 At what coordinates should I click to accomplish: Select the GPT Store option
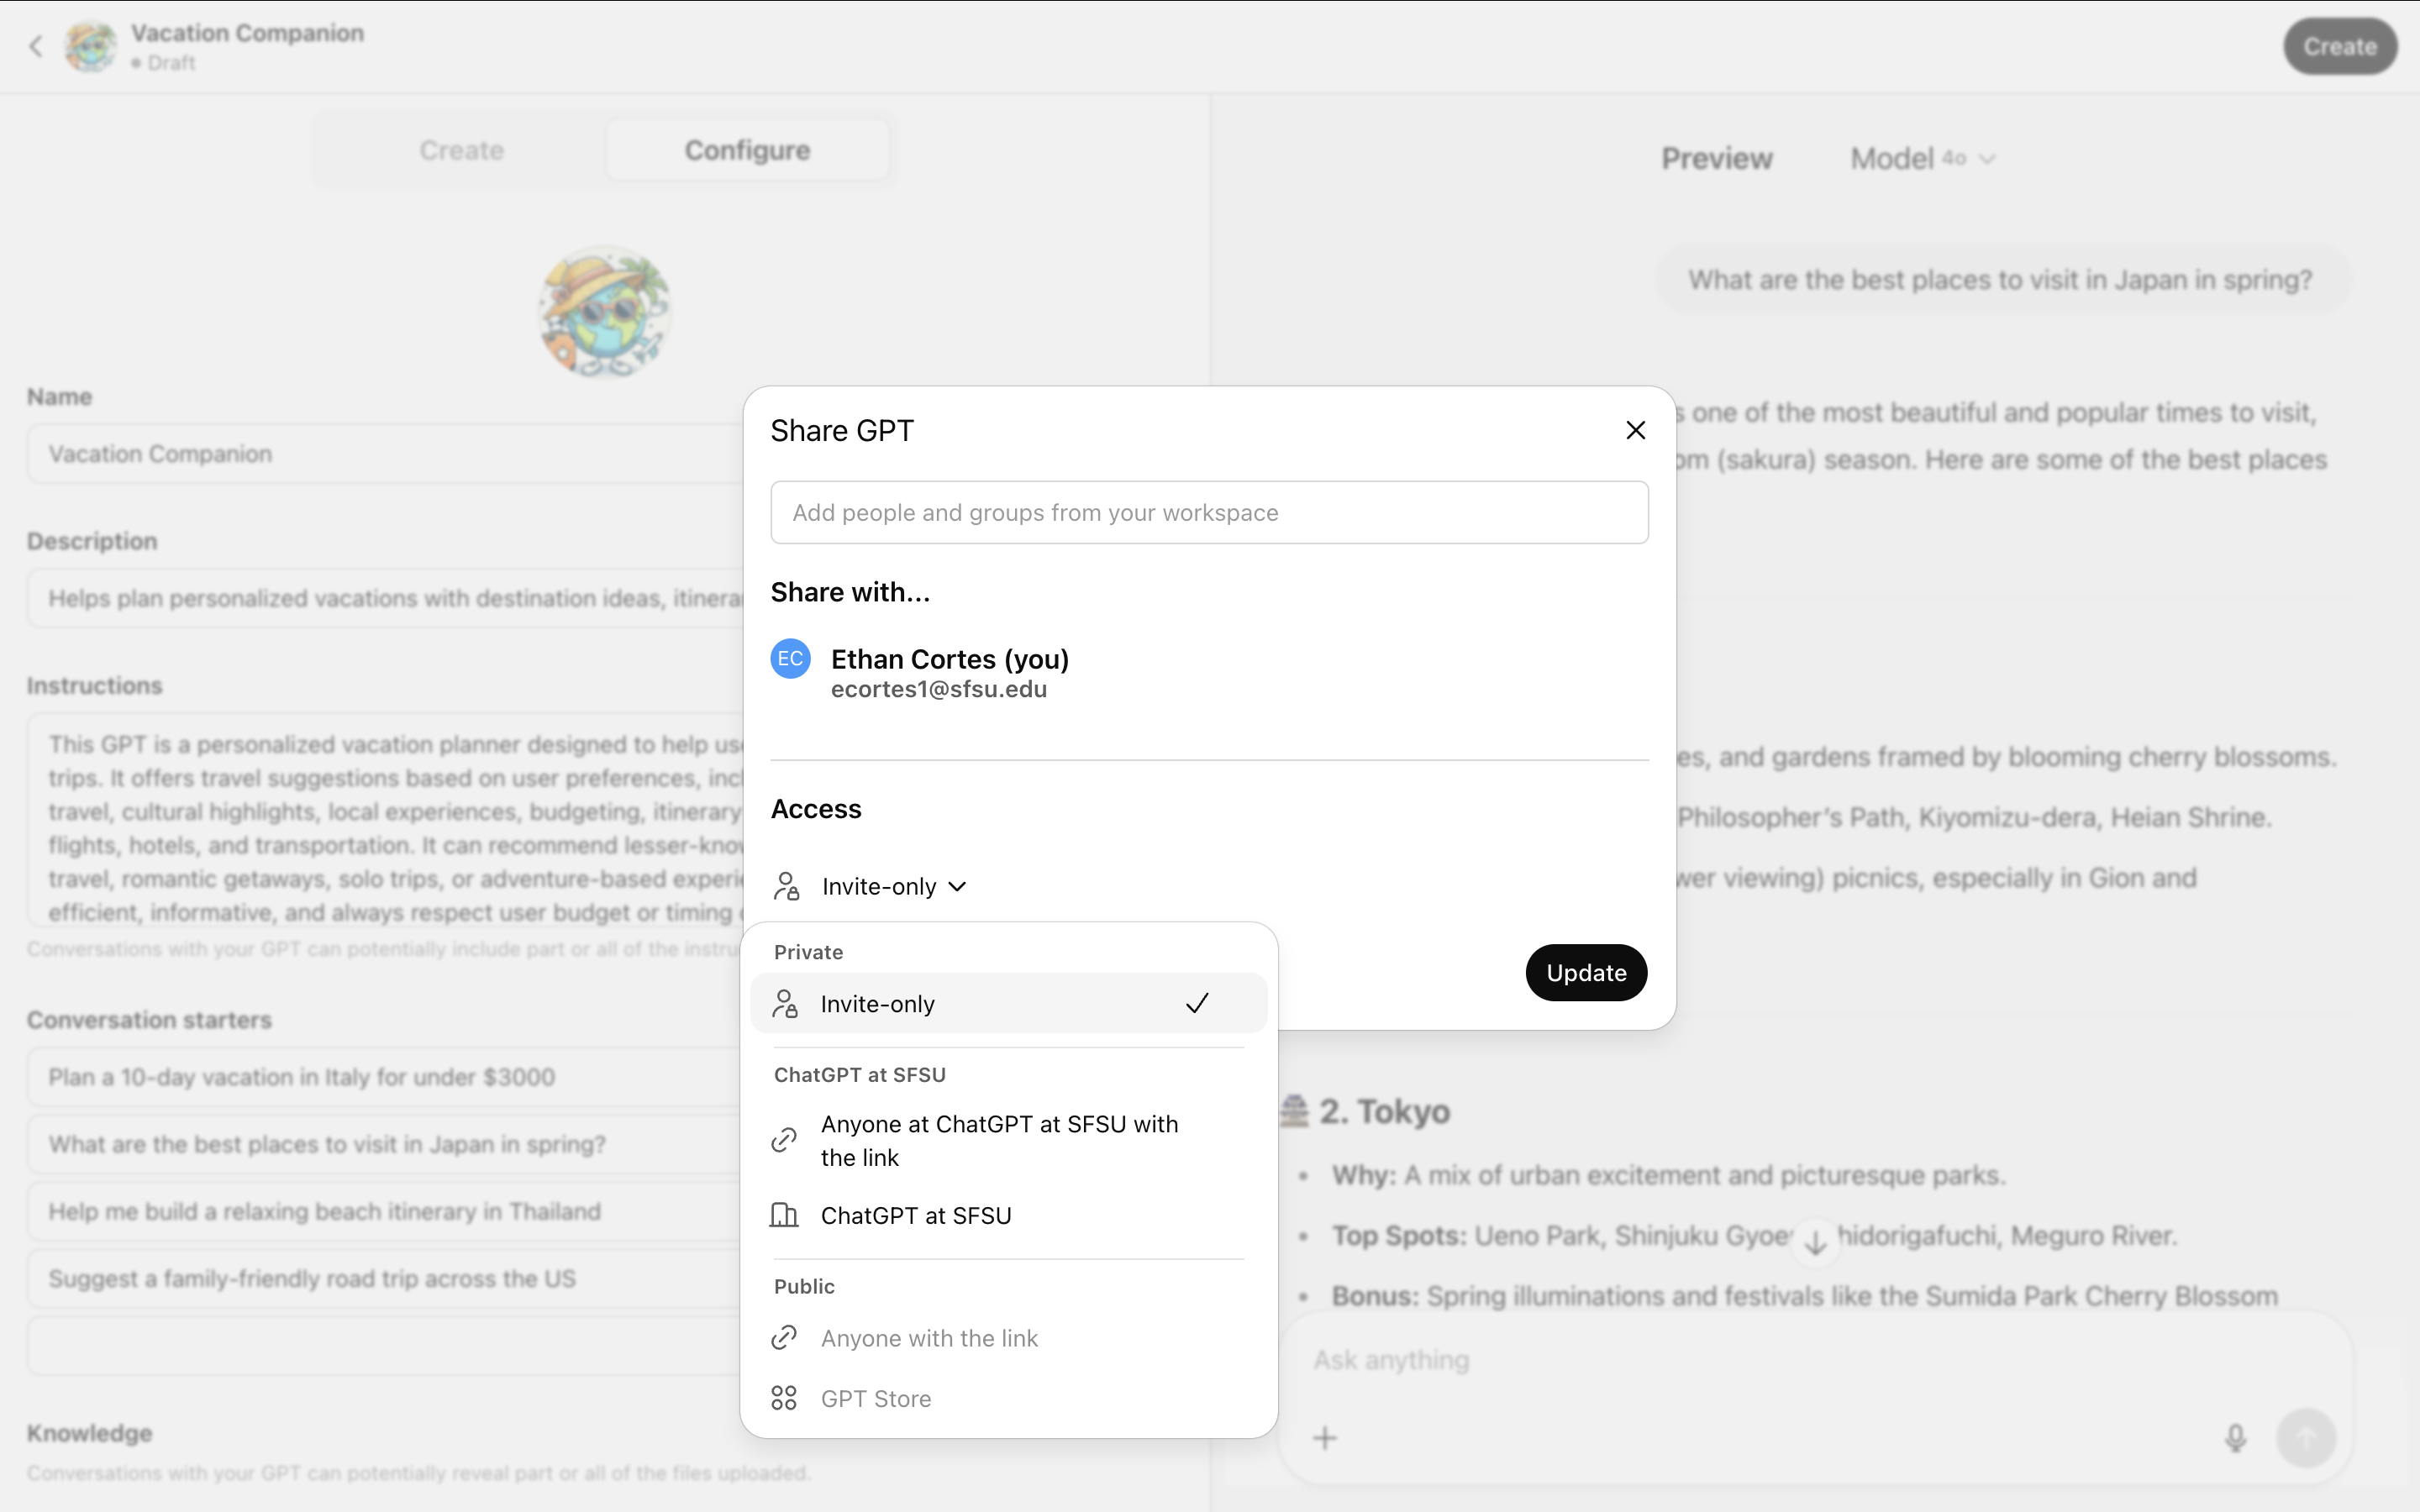click(x=1008, y=1398)
